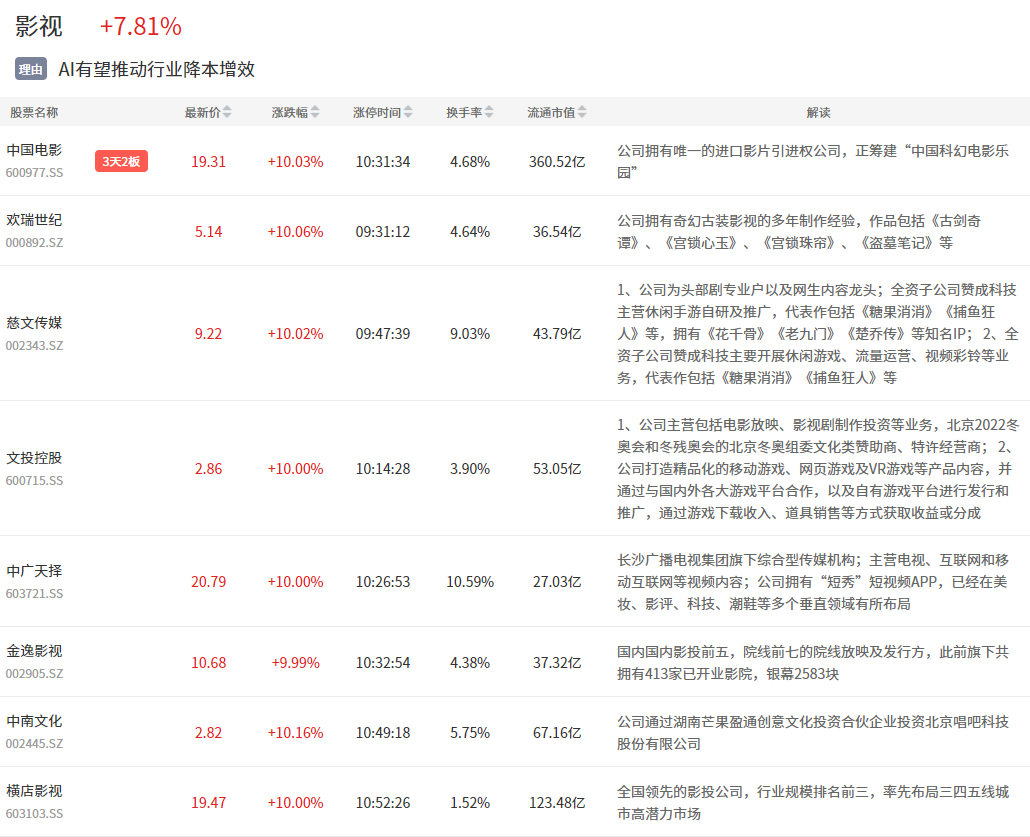This screenshot has width=1030, height=837.
Task: Click 中国电影 price 19.31
Action: tap(208, 162)
